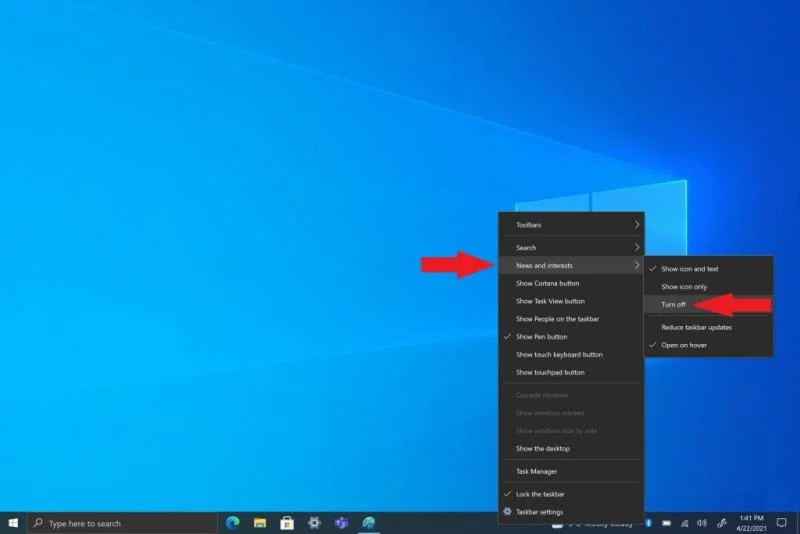Open the Edge Dev icon on taskbar
800x534 pixels.
pyautogui.click(x=368, y=523)
